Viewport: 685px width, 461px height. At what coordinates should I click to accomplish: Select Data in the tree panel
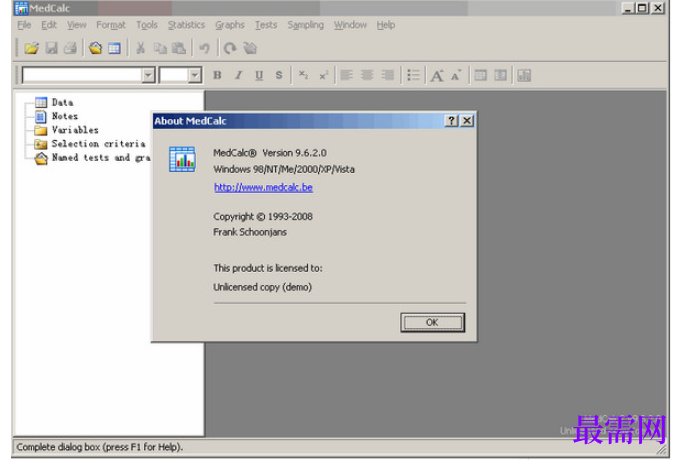tap(62, 102)
